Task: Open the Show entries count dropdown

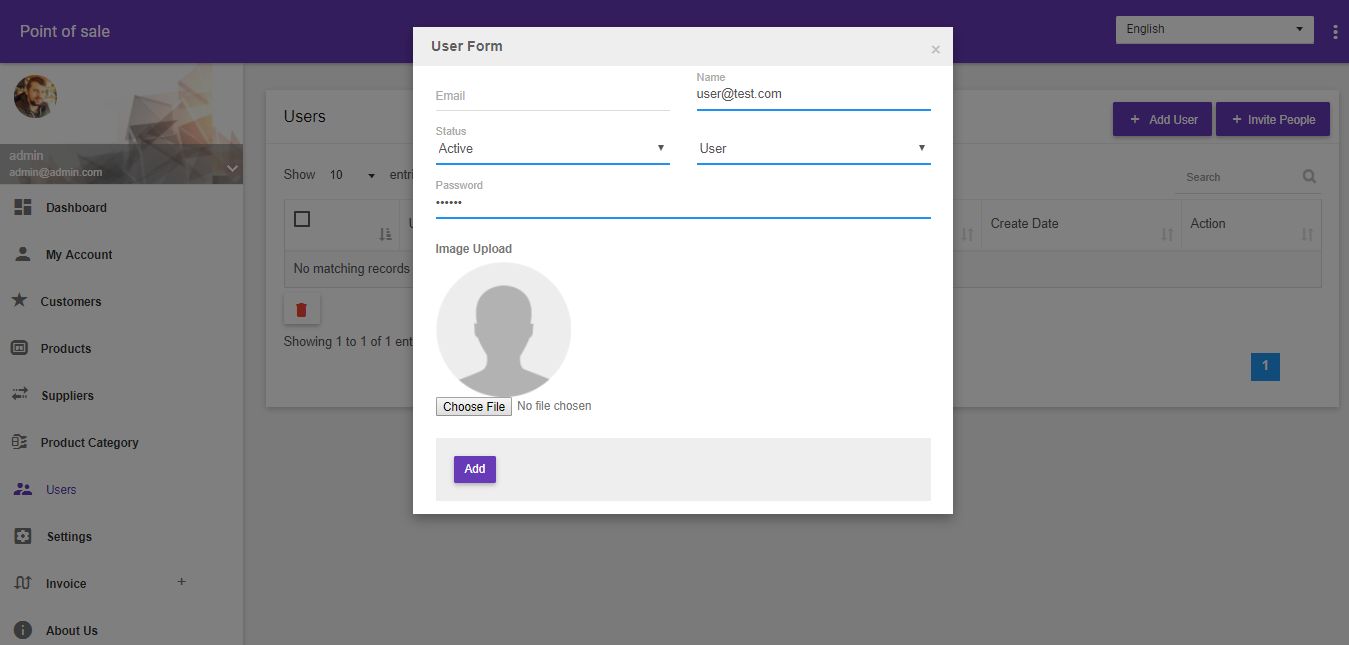Action: pos(352,175)
